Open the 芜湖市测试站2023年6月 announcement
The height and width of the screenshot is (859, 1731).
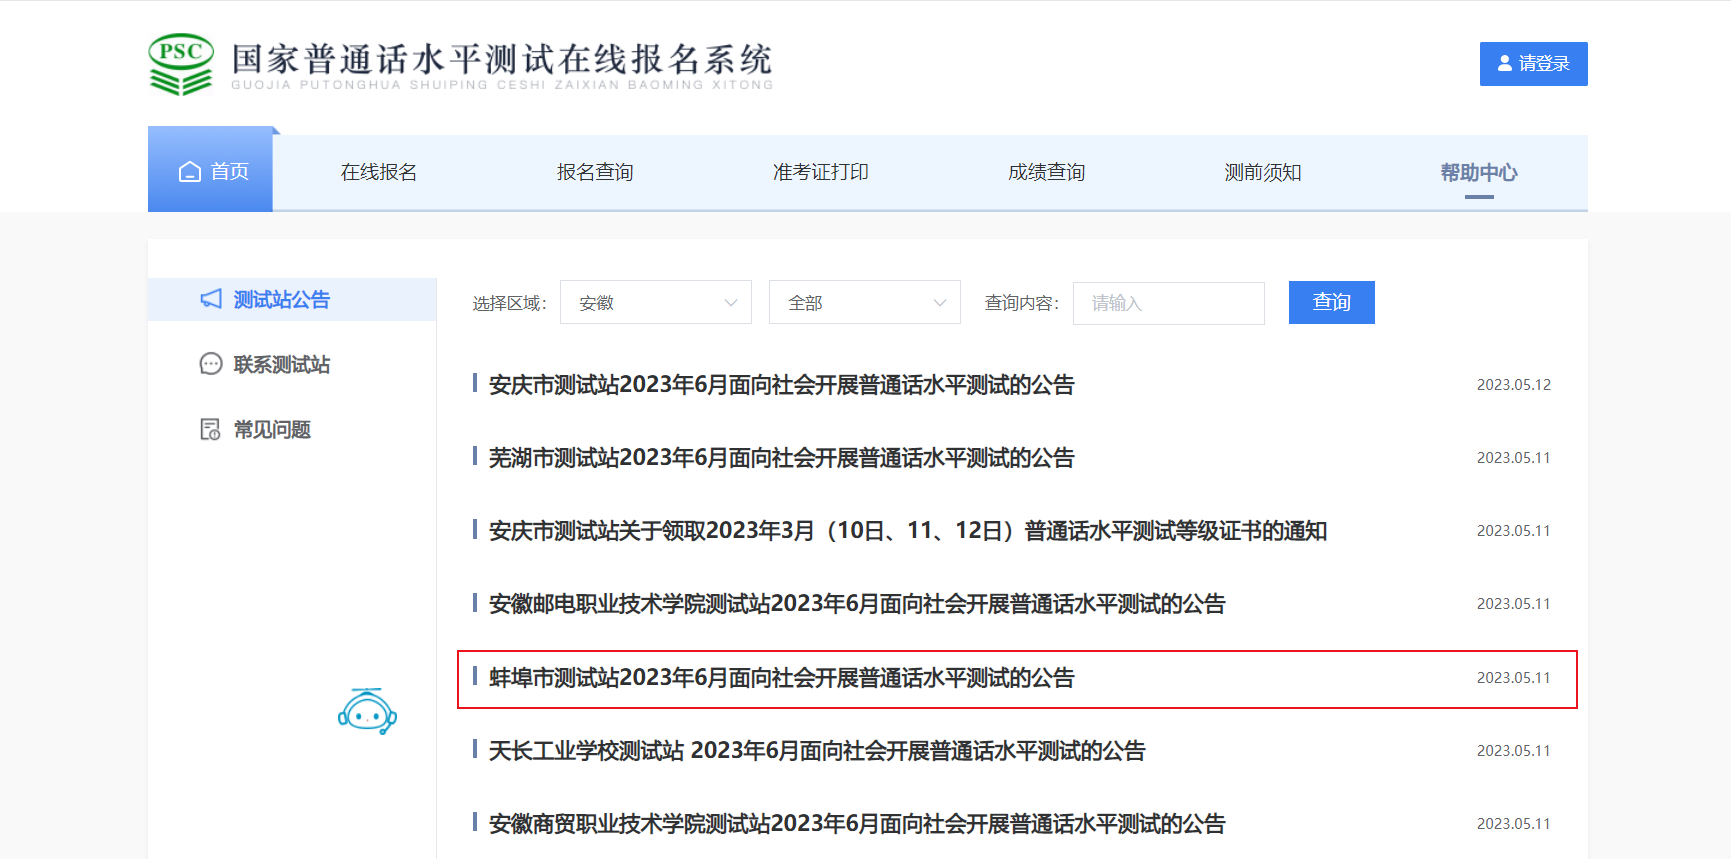782,458
